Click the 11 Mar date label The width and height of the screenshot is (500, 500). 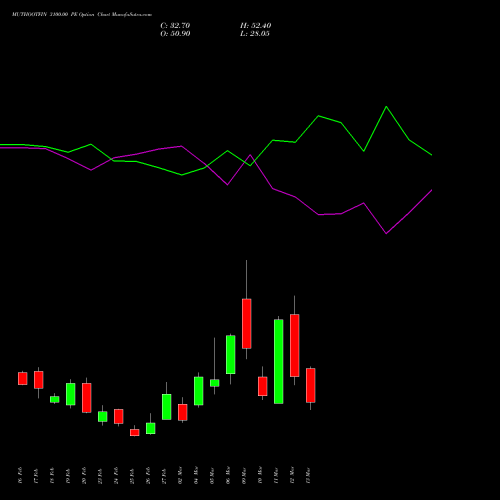[x=276, y=475]
